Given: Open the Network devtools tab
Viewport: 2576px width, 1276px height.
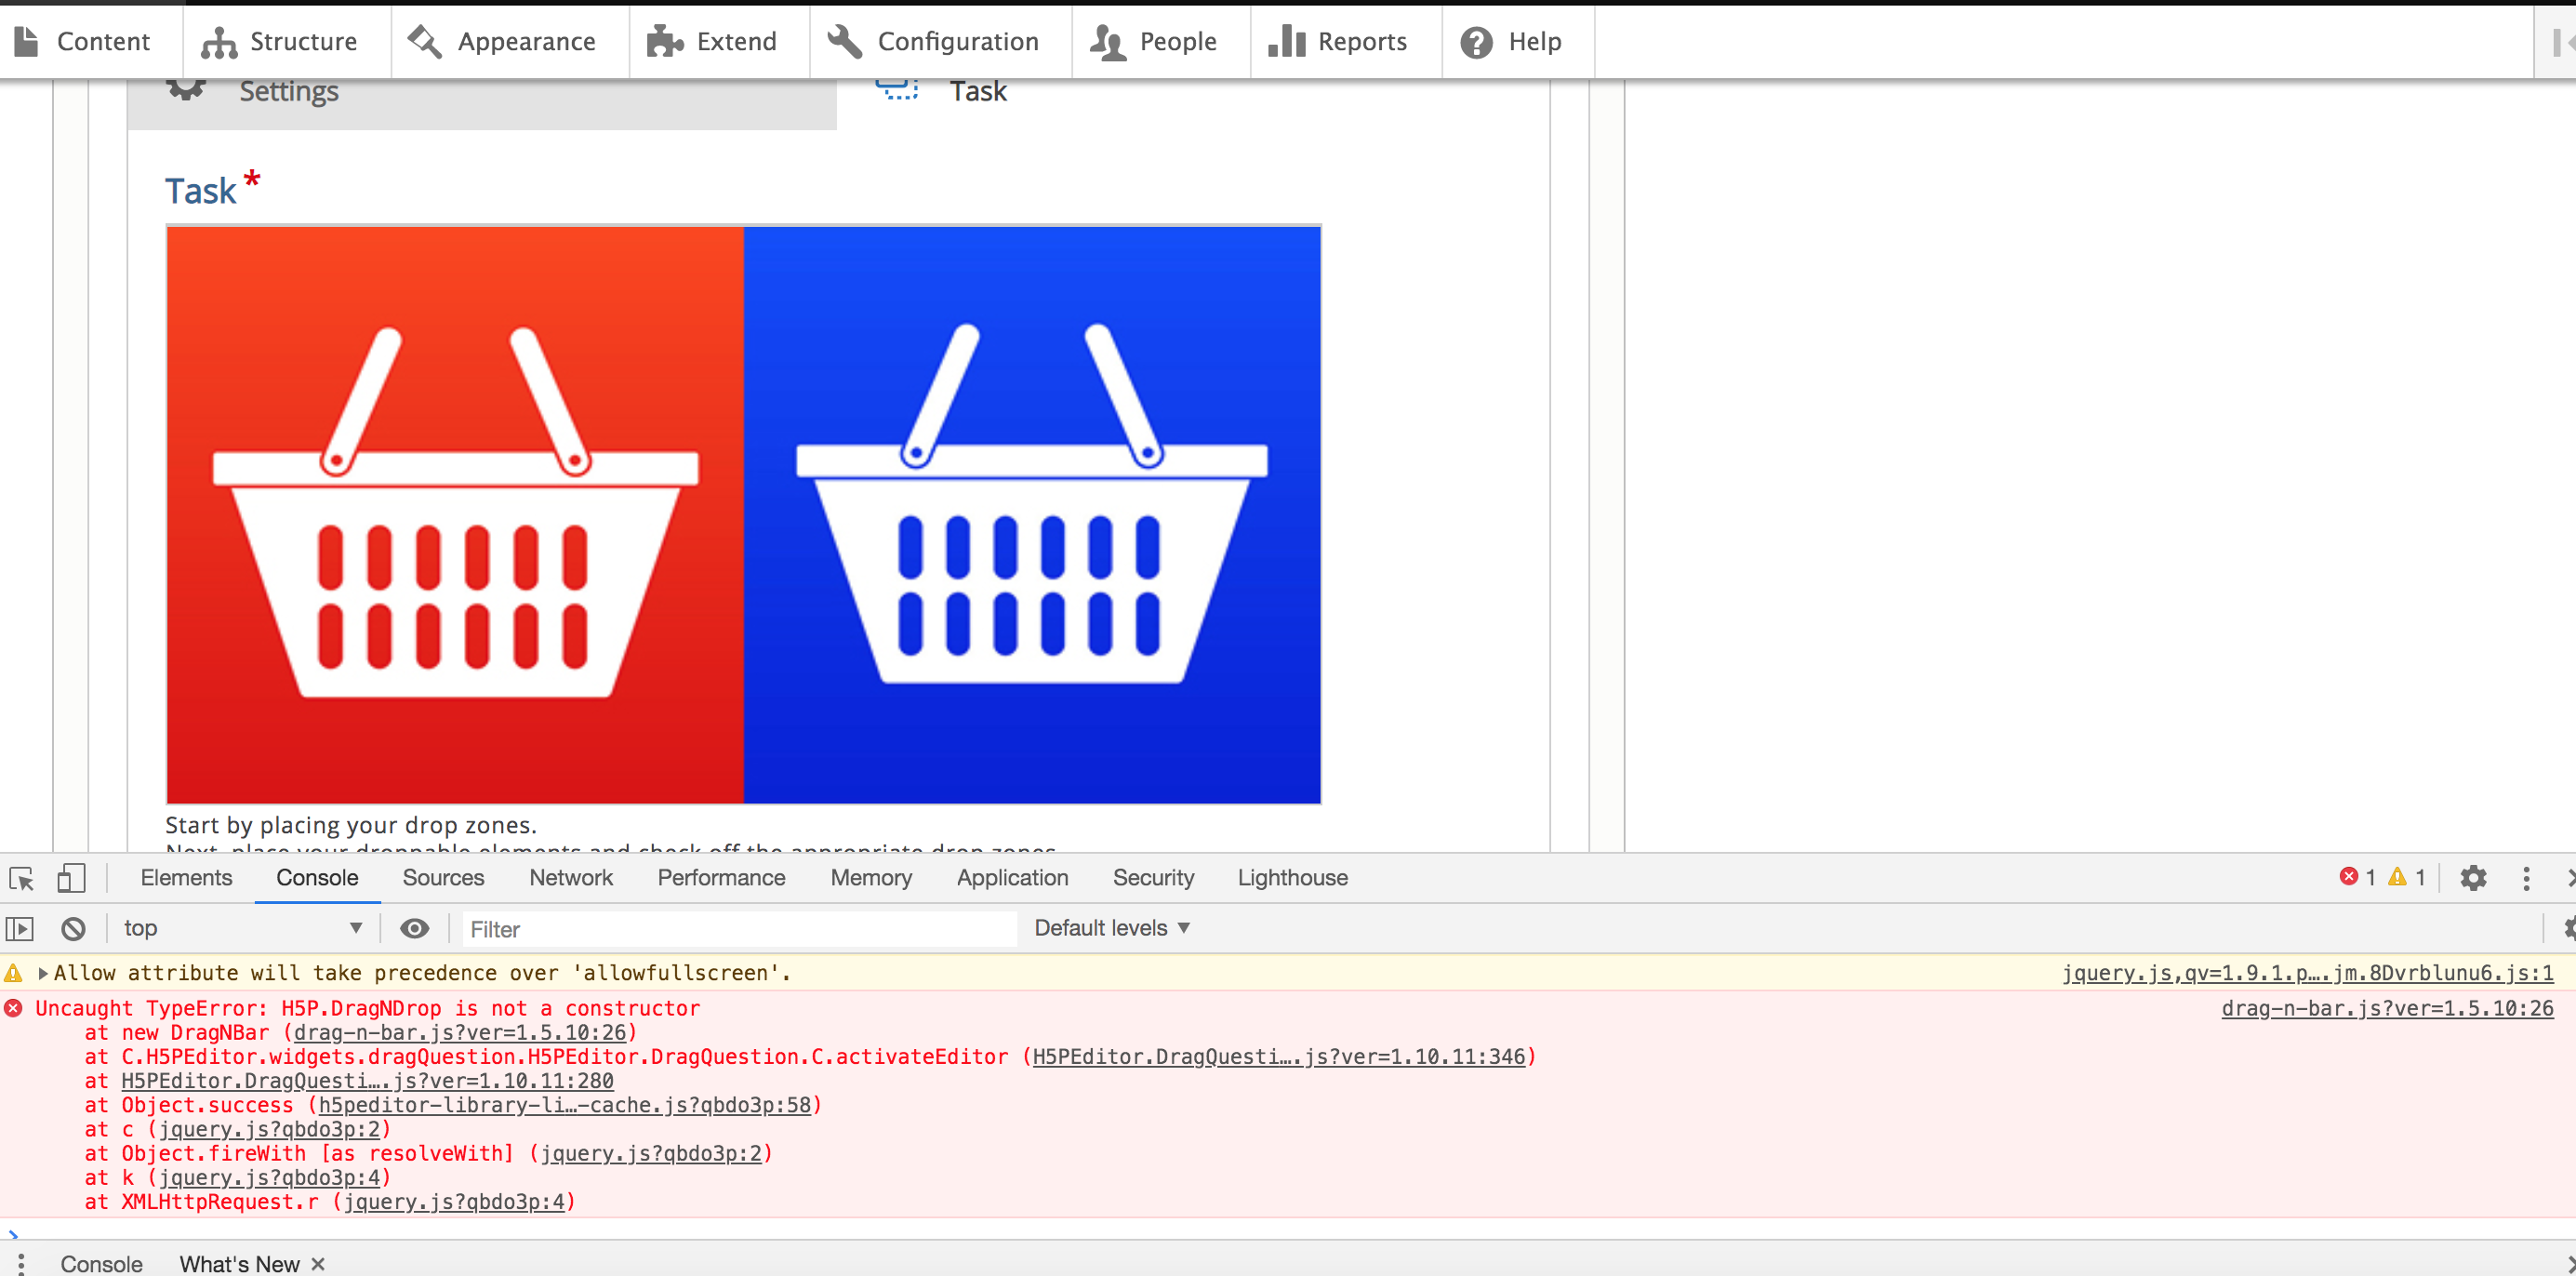Looking at the screenshot, I should click(570, 877).
